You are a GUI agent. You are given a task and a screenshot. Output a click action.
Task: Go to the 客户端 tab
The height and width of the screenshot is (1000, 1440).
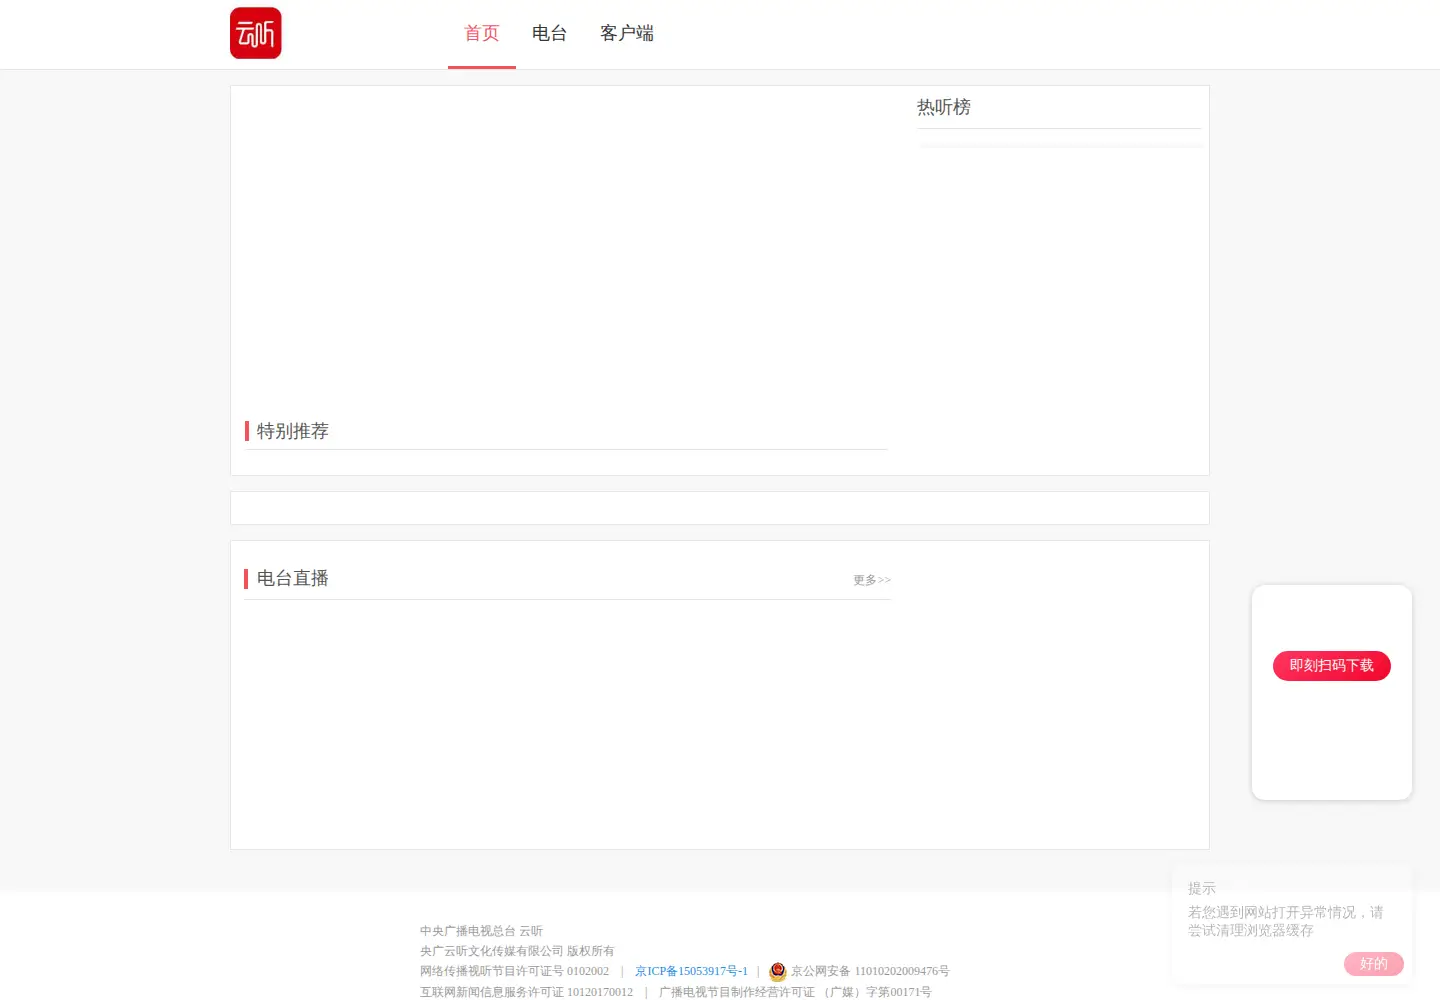(x=627, y=33)
